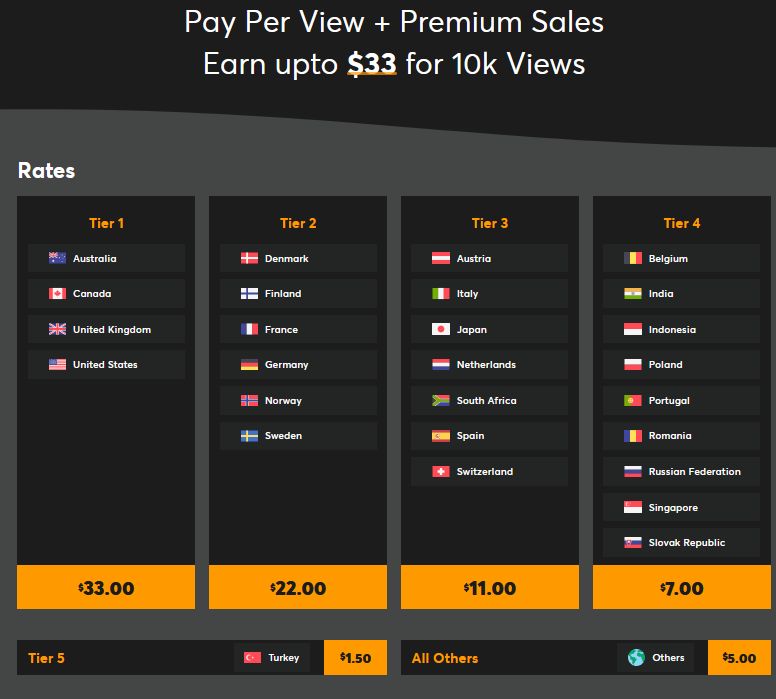The height and width of the screenshot is (699, 776).
Task: Click the Canada flag icon
Action: pos(57,294)
